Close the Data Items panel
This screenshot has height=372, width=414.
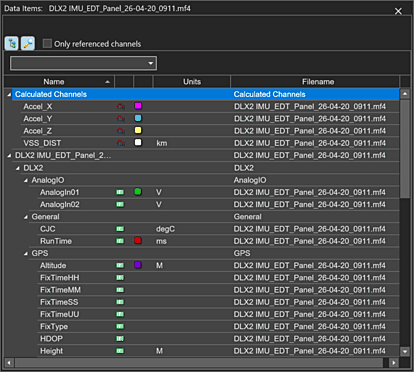[x=398, y=11]
